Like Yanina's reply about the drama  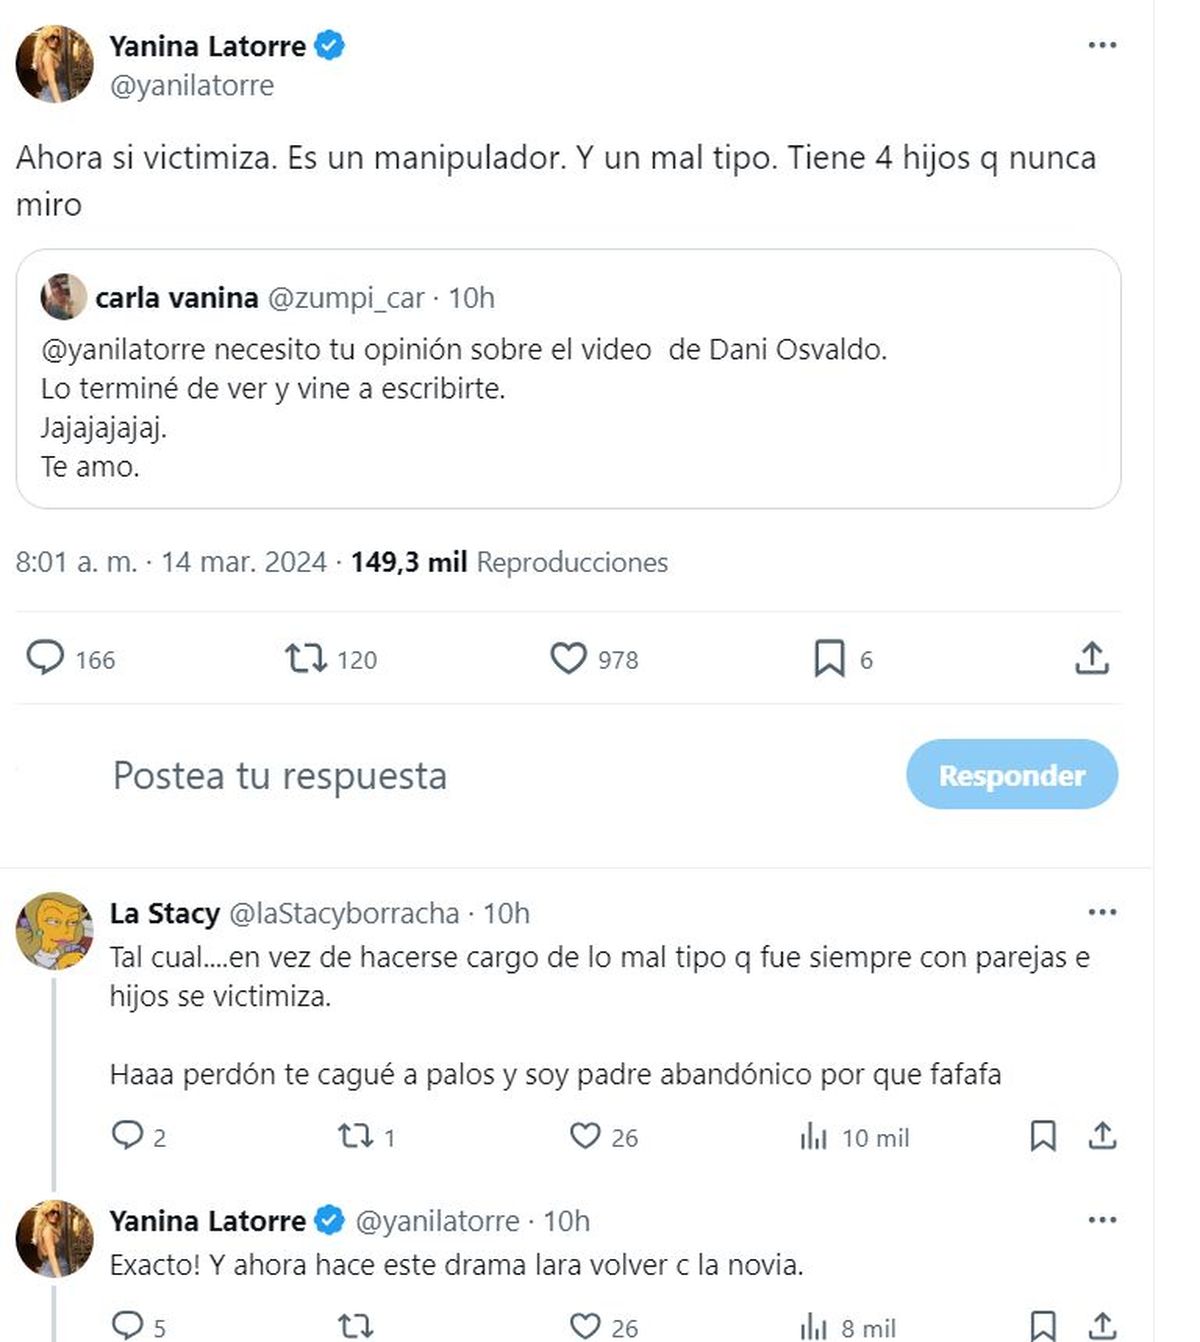(585, 1327)
